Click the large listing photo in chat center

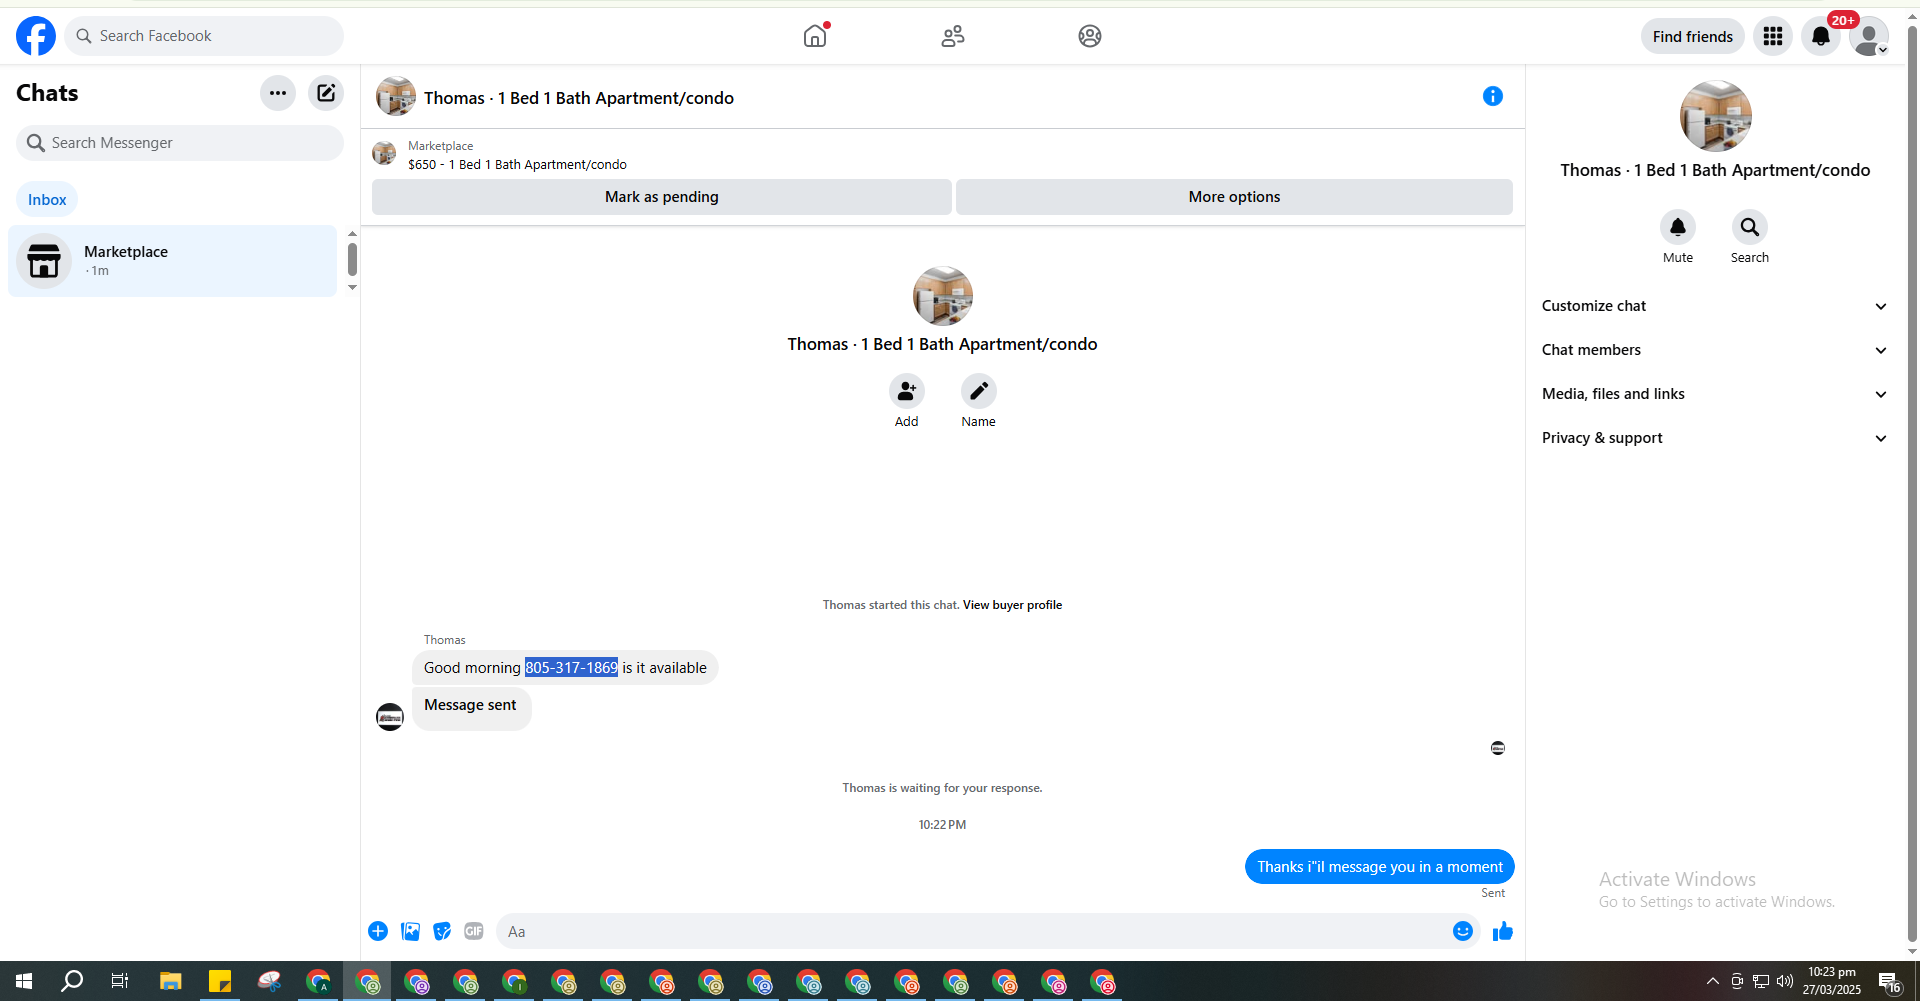click(x=943, y=296)
